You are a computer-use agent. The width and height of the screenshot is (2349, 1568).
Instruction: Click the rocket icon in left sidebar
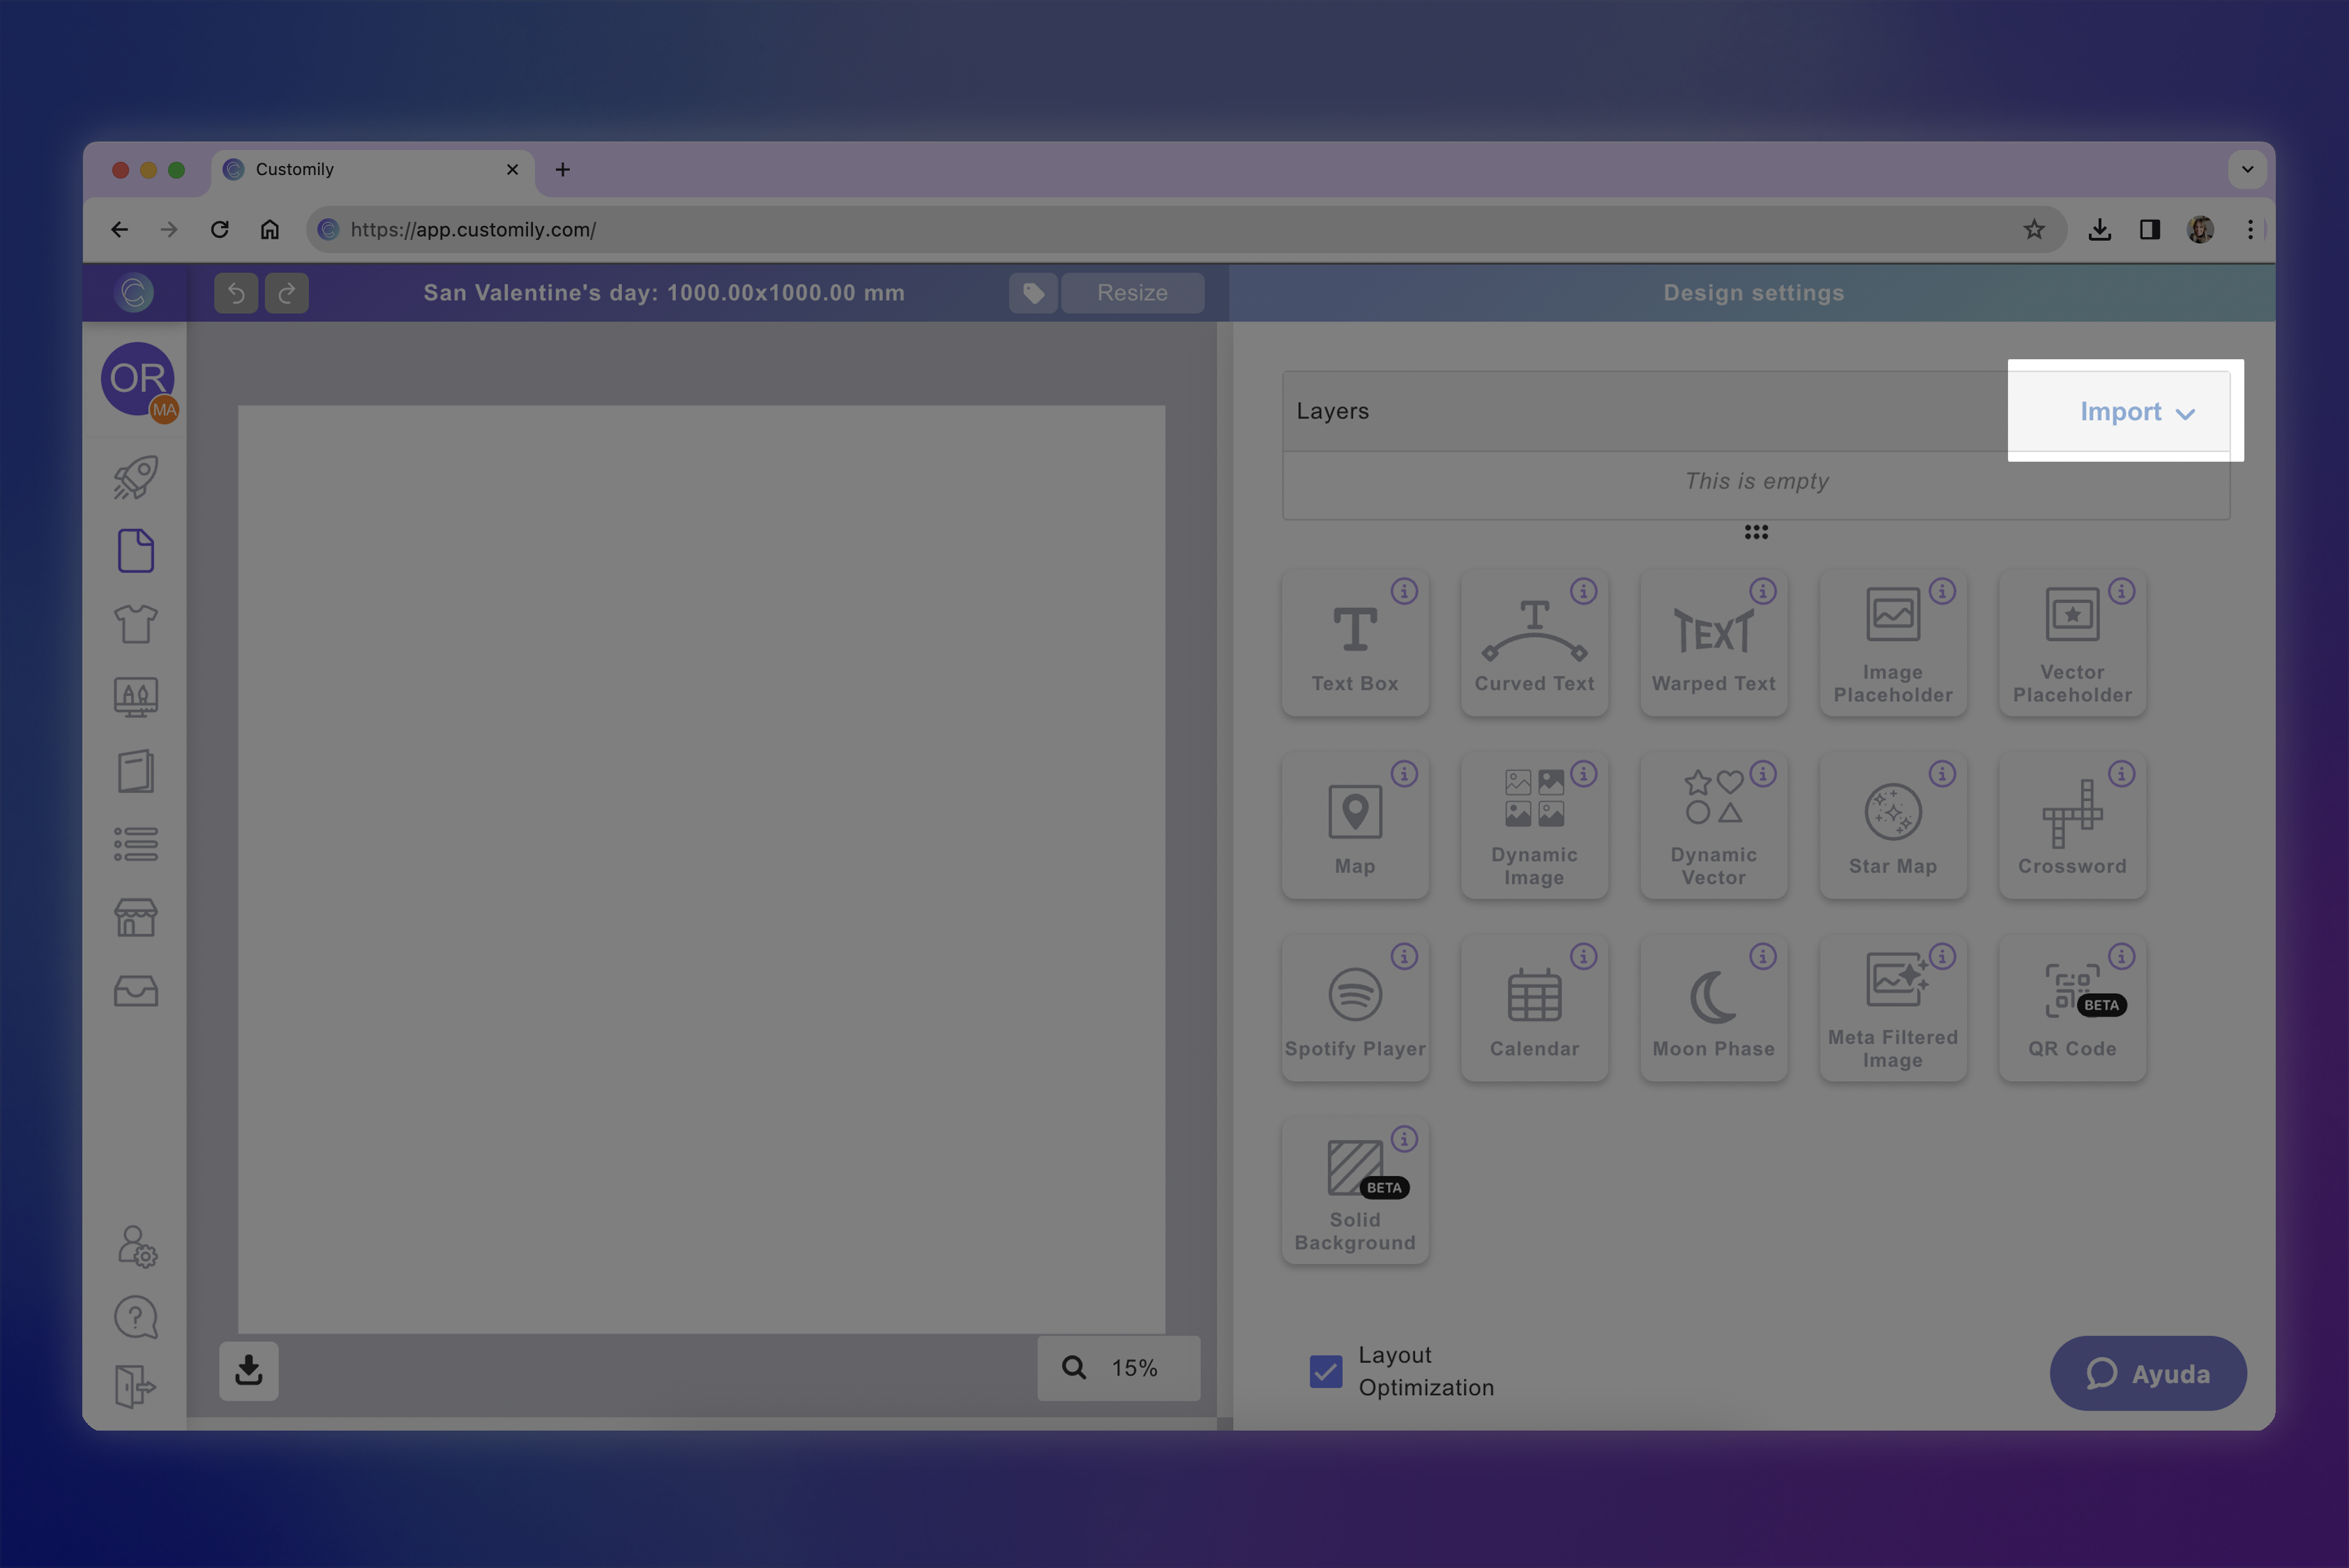coord(136,477)
